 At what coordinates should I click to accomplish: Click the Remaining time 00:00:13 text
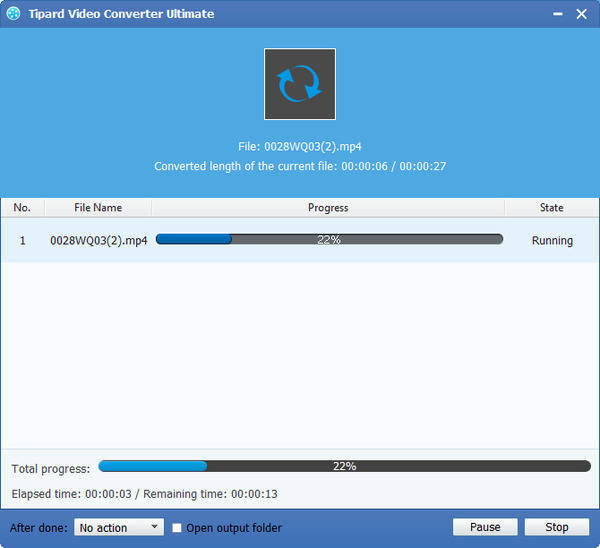coord(210,494)
